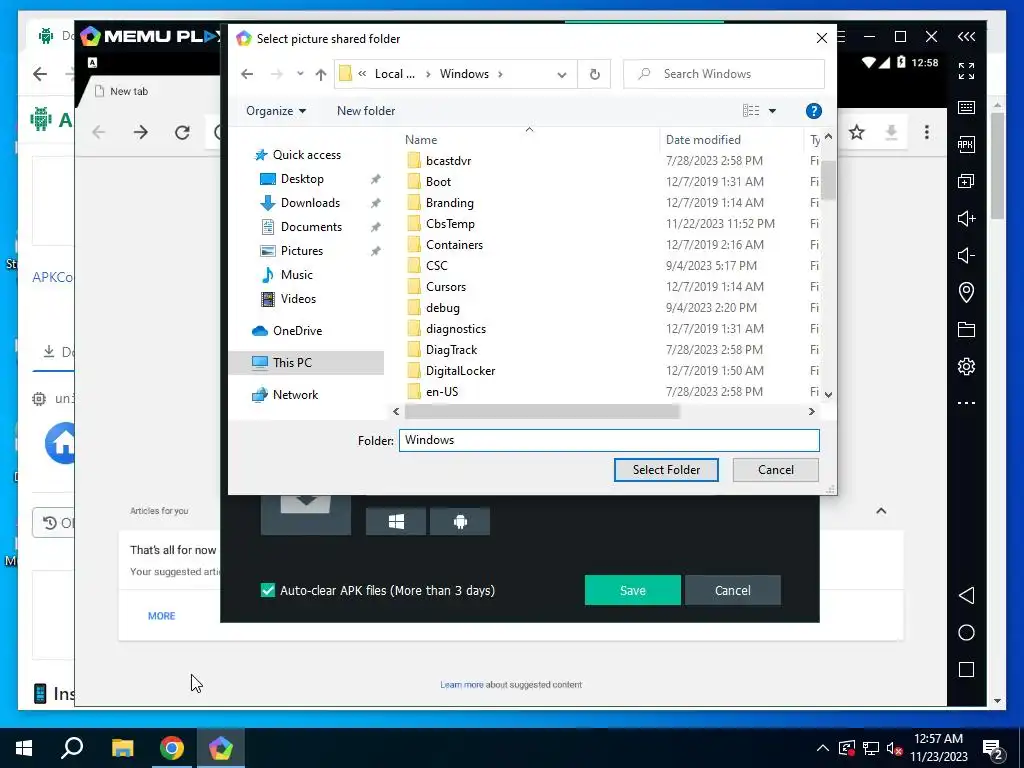Image resolution: width=1024 pixels, height=768 pixels.
Task: Click forward arrow in emulator browser
Action: point(140,133)
